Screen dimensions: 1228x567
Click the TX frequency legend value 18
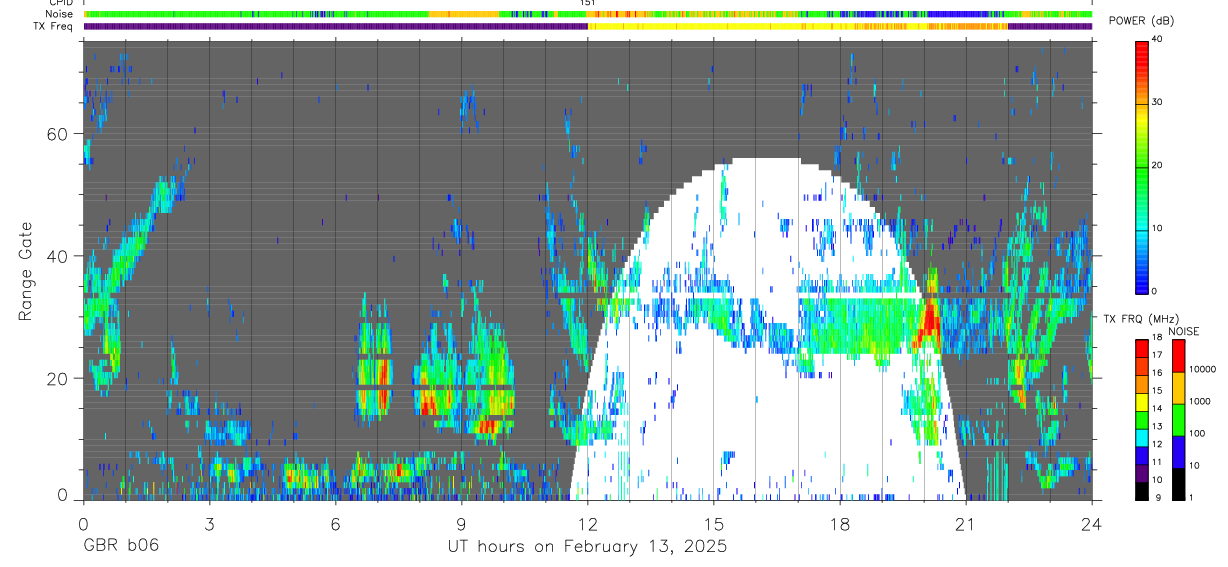tap(1158, 339)
